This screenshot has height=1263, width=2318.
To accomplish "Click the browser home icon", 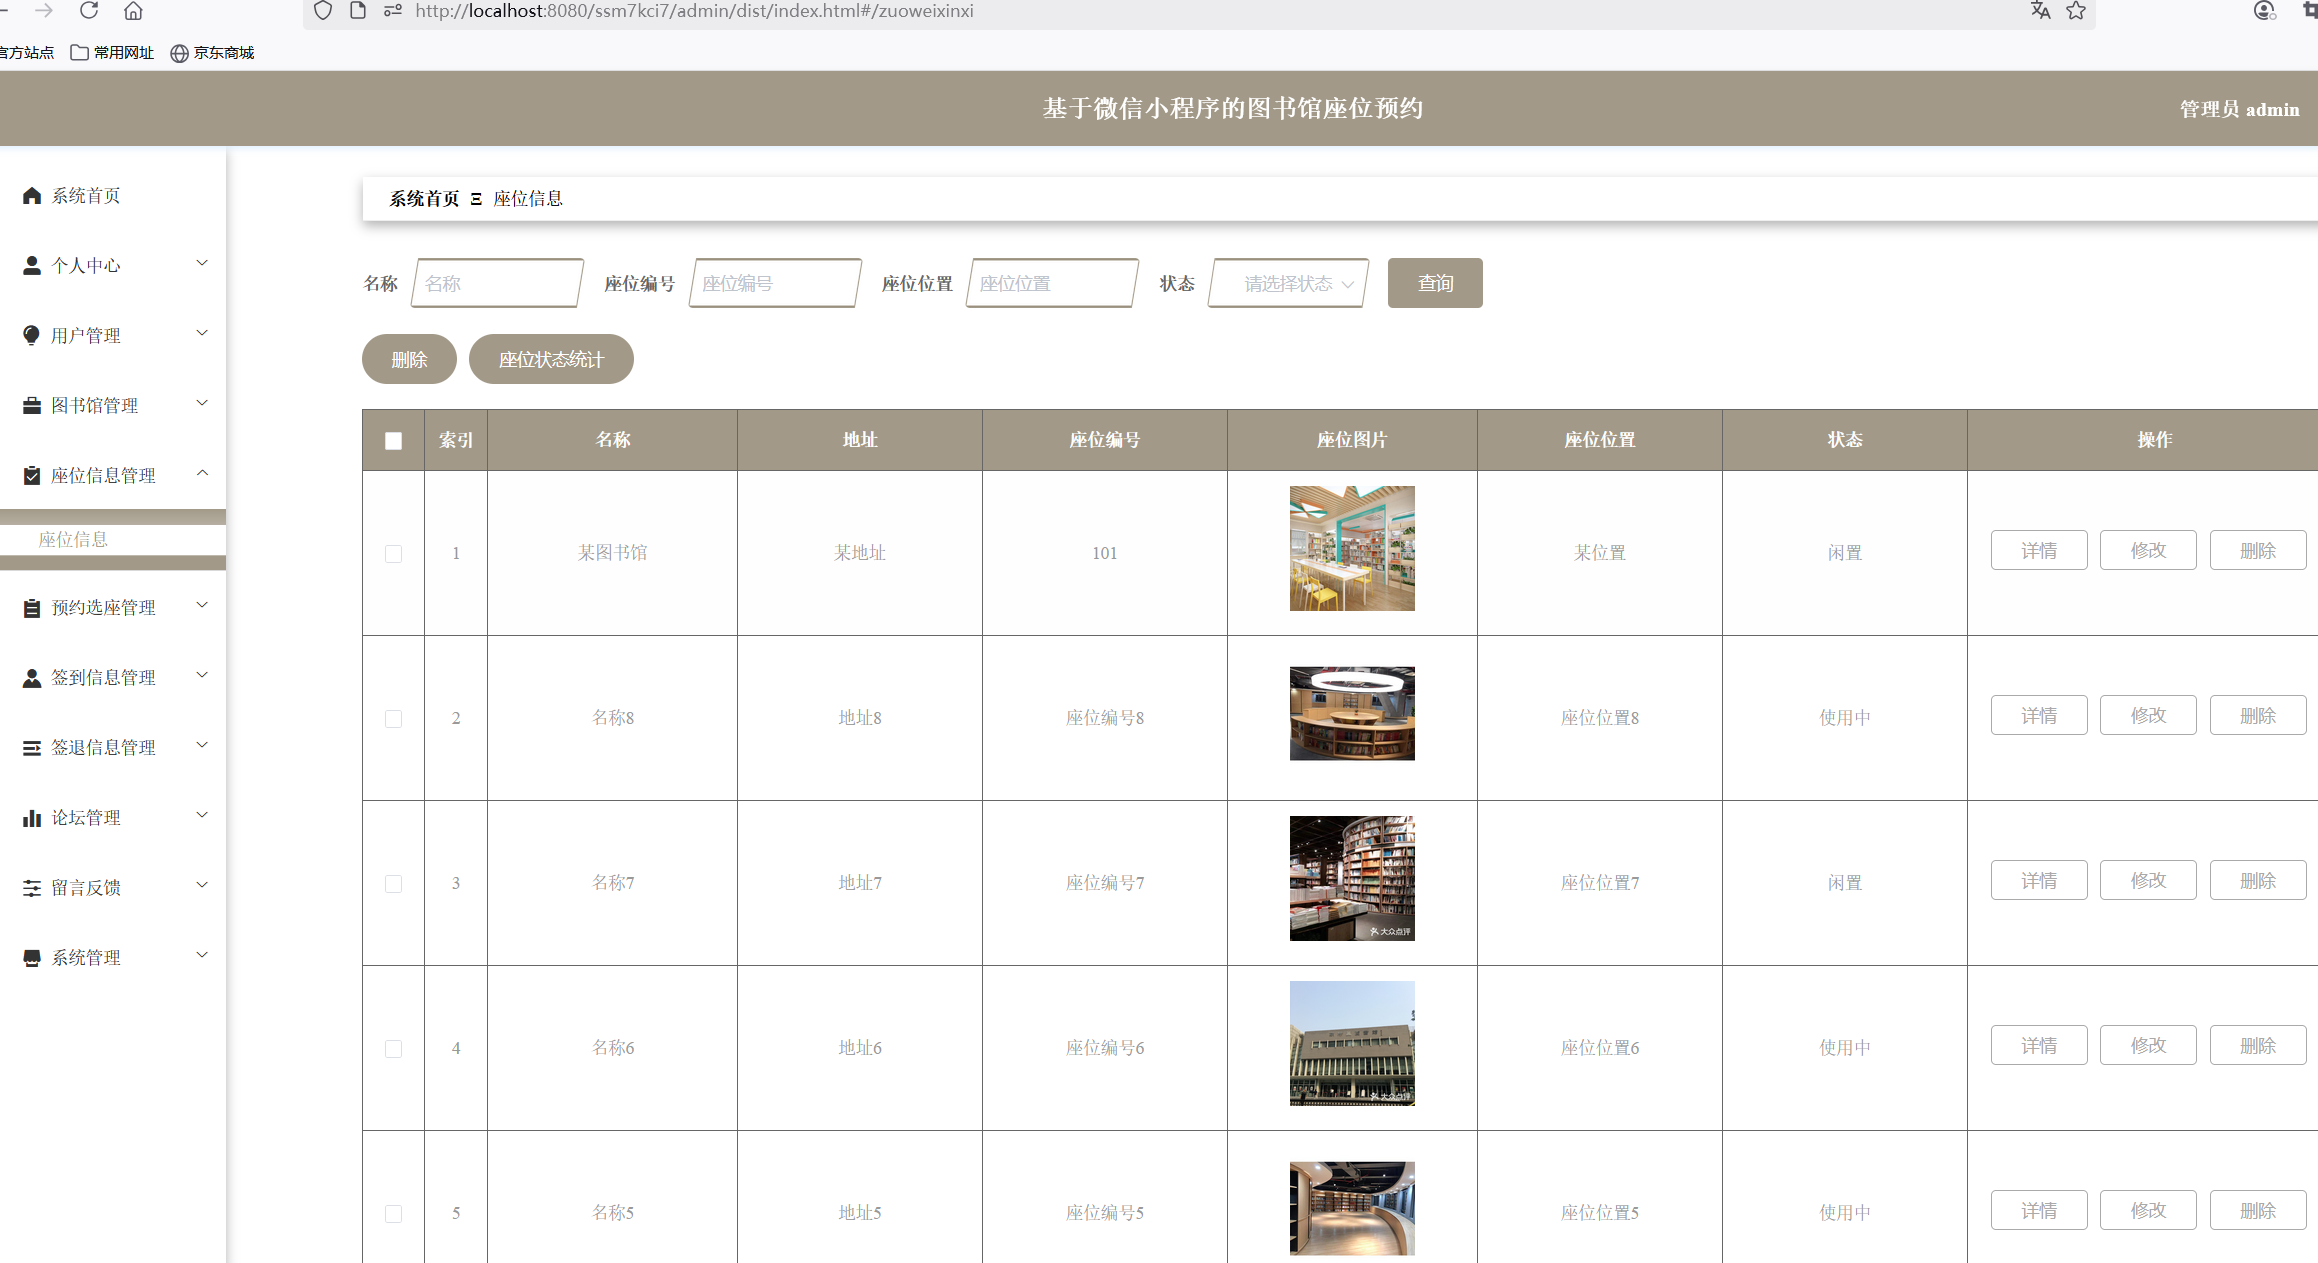I will (133, 11).
